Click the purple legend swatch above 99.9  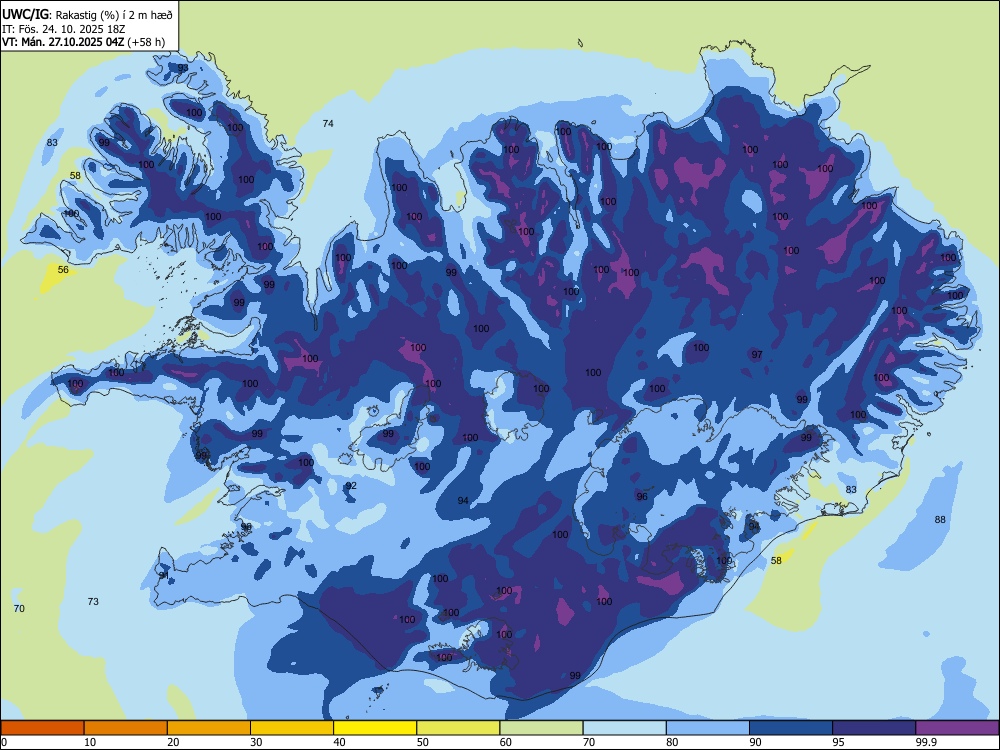pyautogui.click(x=957, y=728)
